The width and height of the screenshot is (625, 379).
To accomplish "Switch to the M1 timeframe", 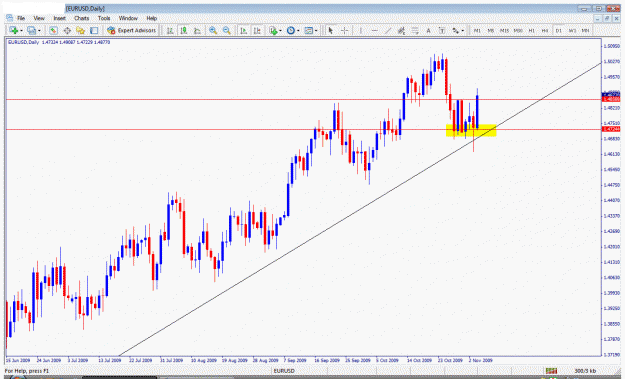I will (x=477, y=30).
